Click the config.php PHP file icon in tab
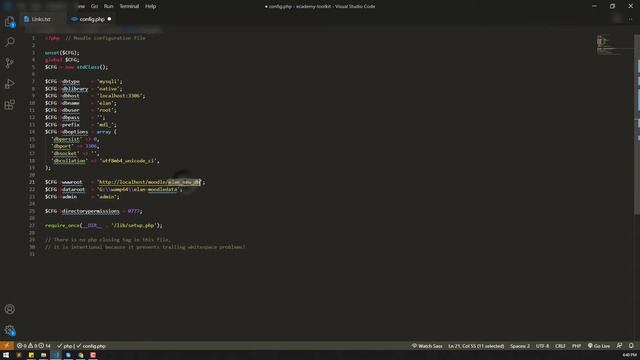The height and width of the screenshot is (360, 640). pyautogui.click(x=74, y=19)
